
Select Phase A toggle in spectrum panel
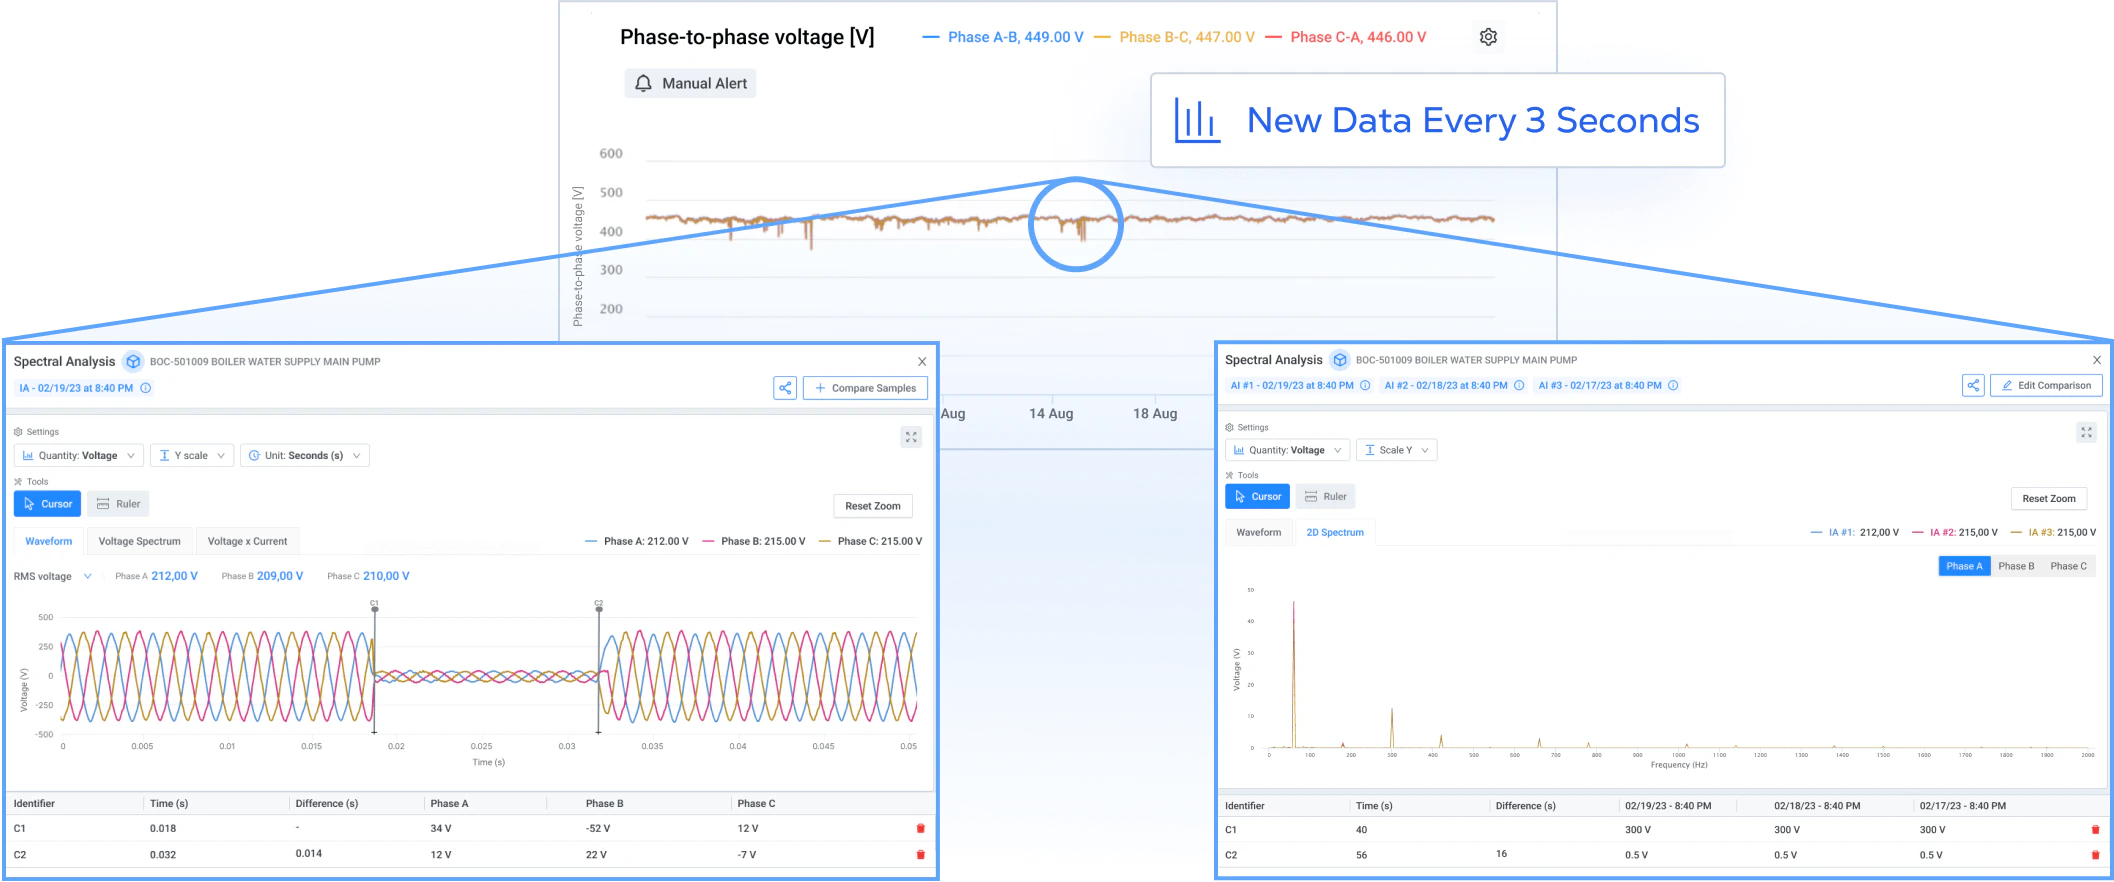(x=1964, y=566)
